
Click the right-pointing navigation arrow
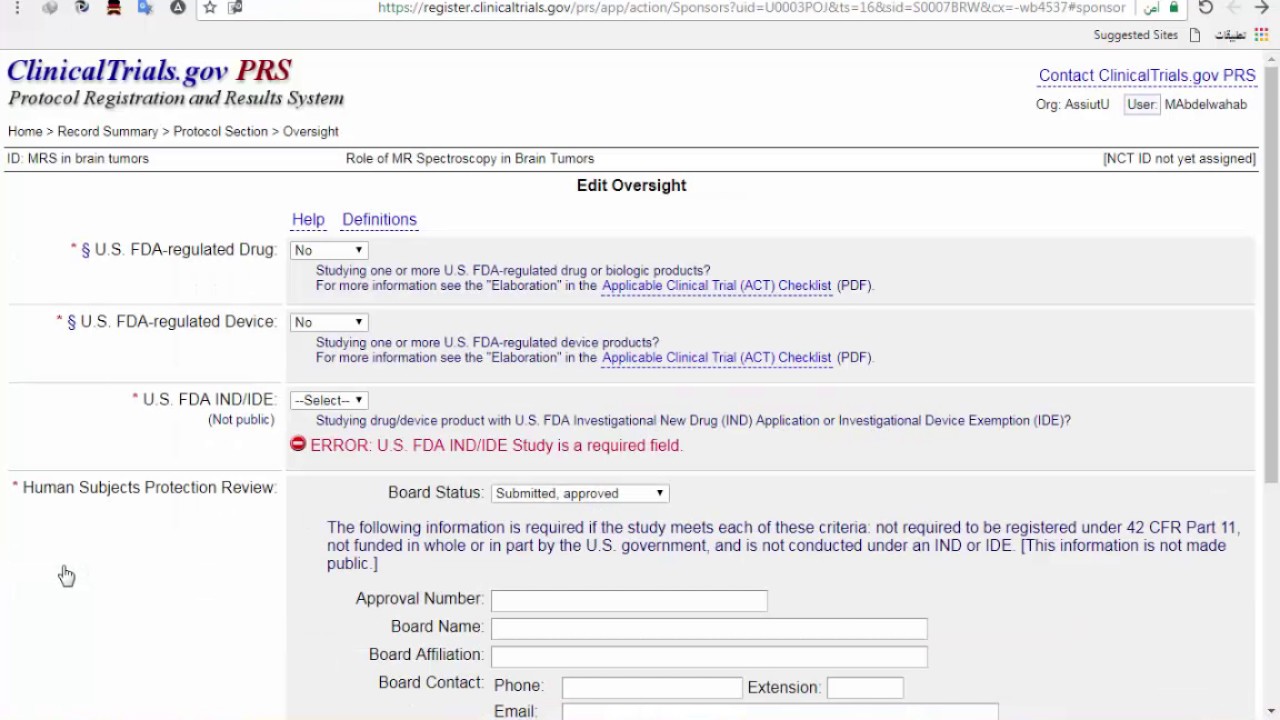(x=1262, y=8)
